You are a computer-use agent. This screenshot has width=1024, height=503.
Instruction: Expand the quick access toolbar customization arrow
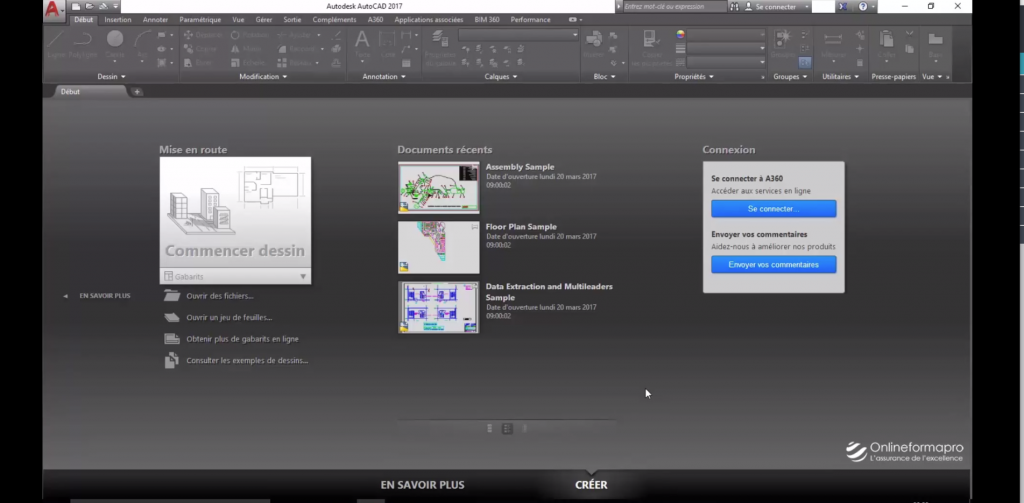pos(116,7)
